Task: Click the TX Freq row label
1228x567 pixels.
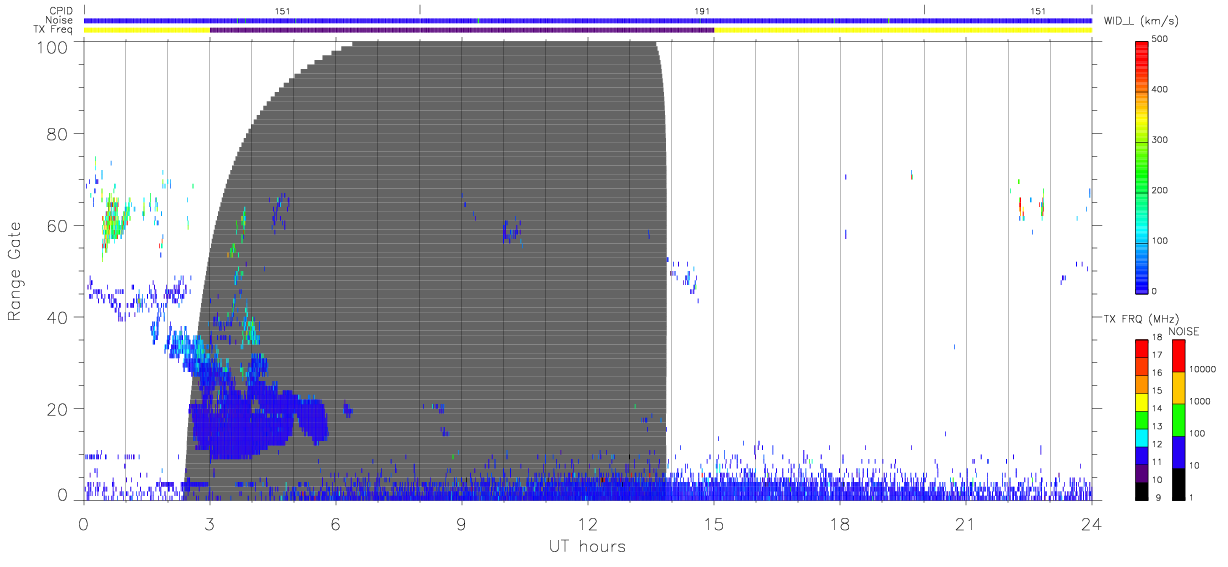Action: 53,30
